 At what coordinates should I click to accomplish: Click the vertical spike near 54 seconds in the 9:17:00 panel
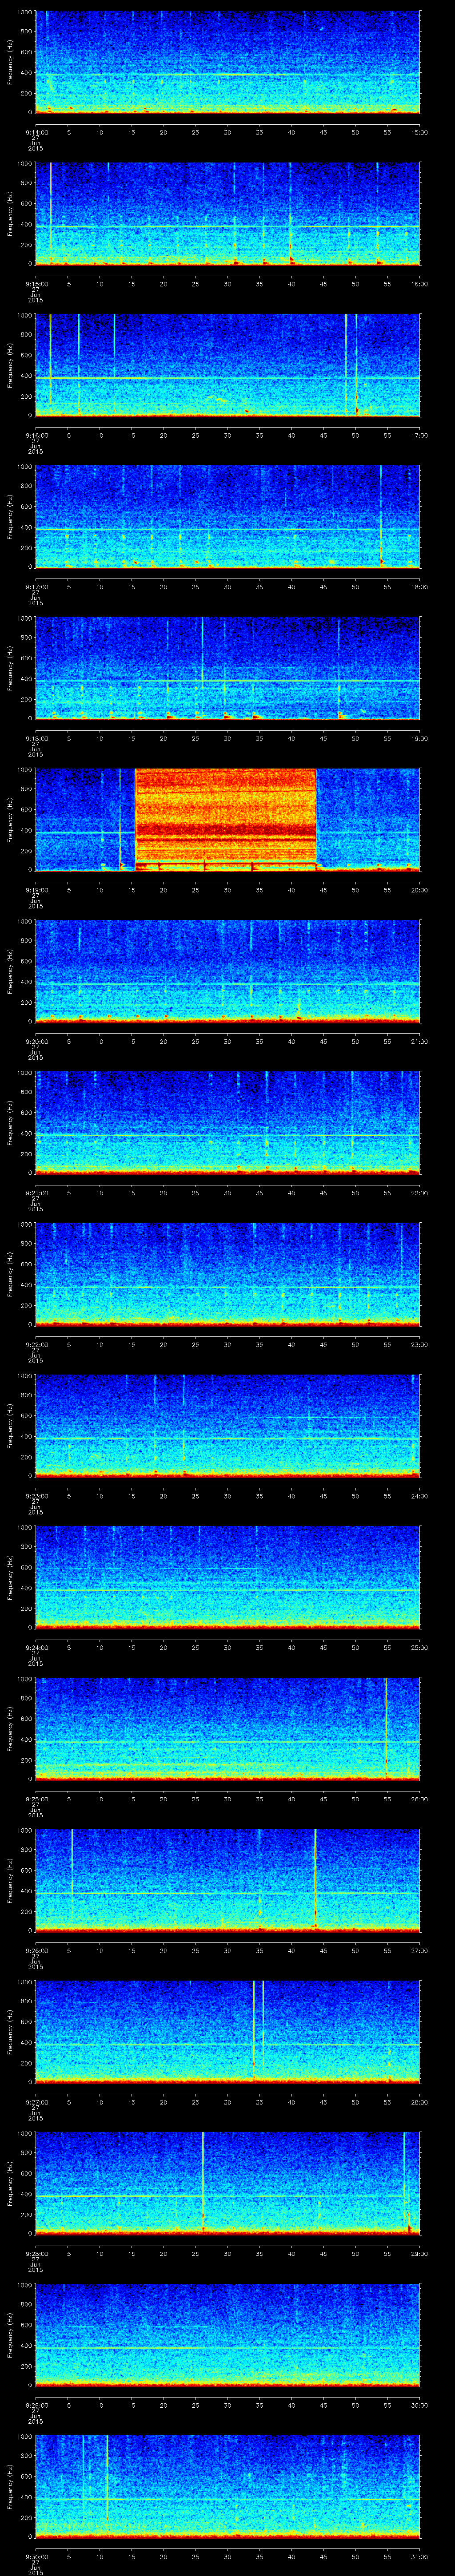click(x=381, y=517)
